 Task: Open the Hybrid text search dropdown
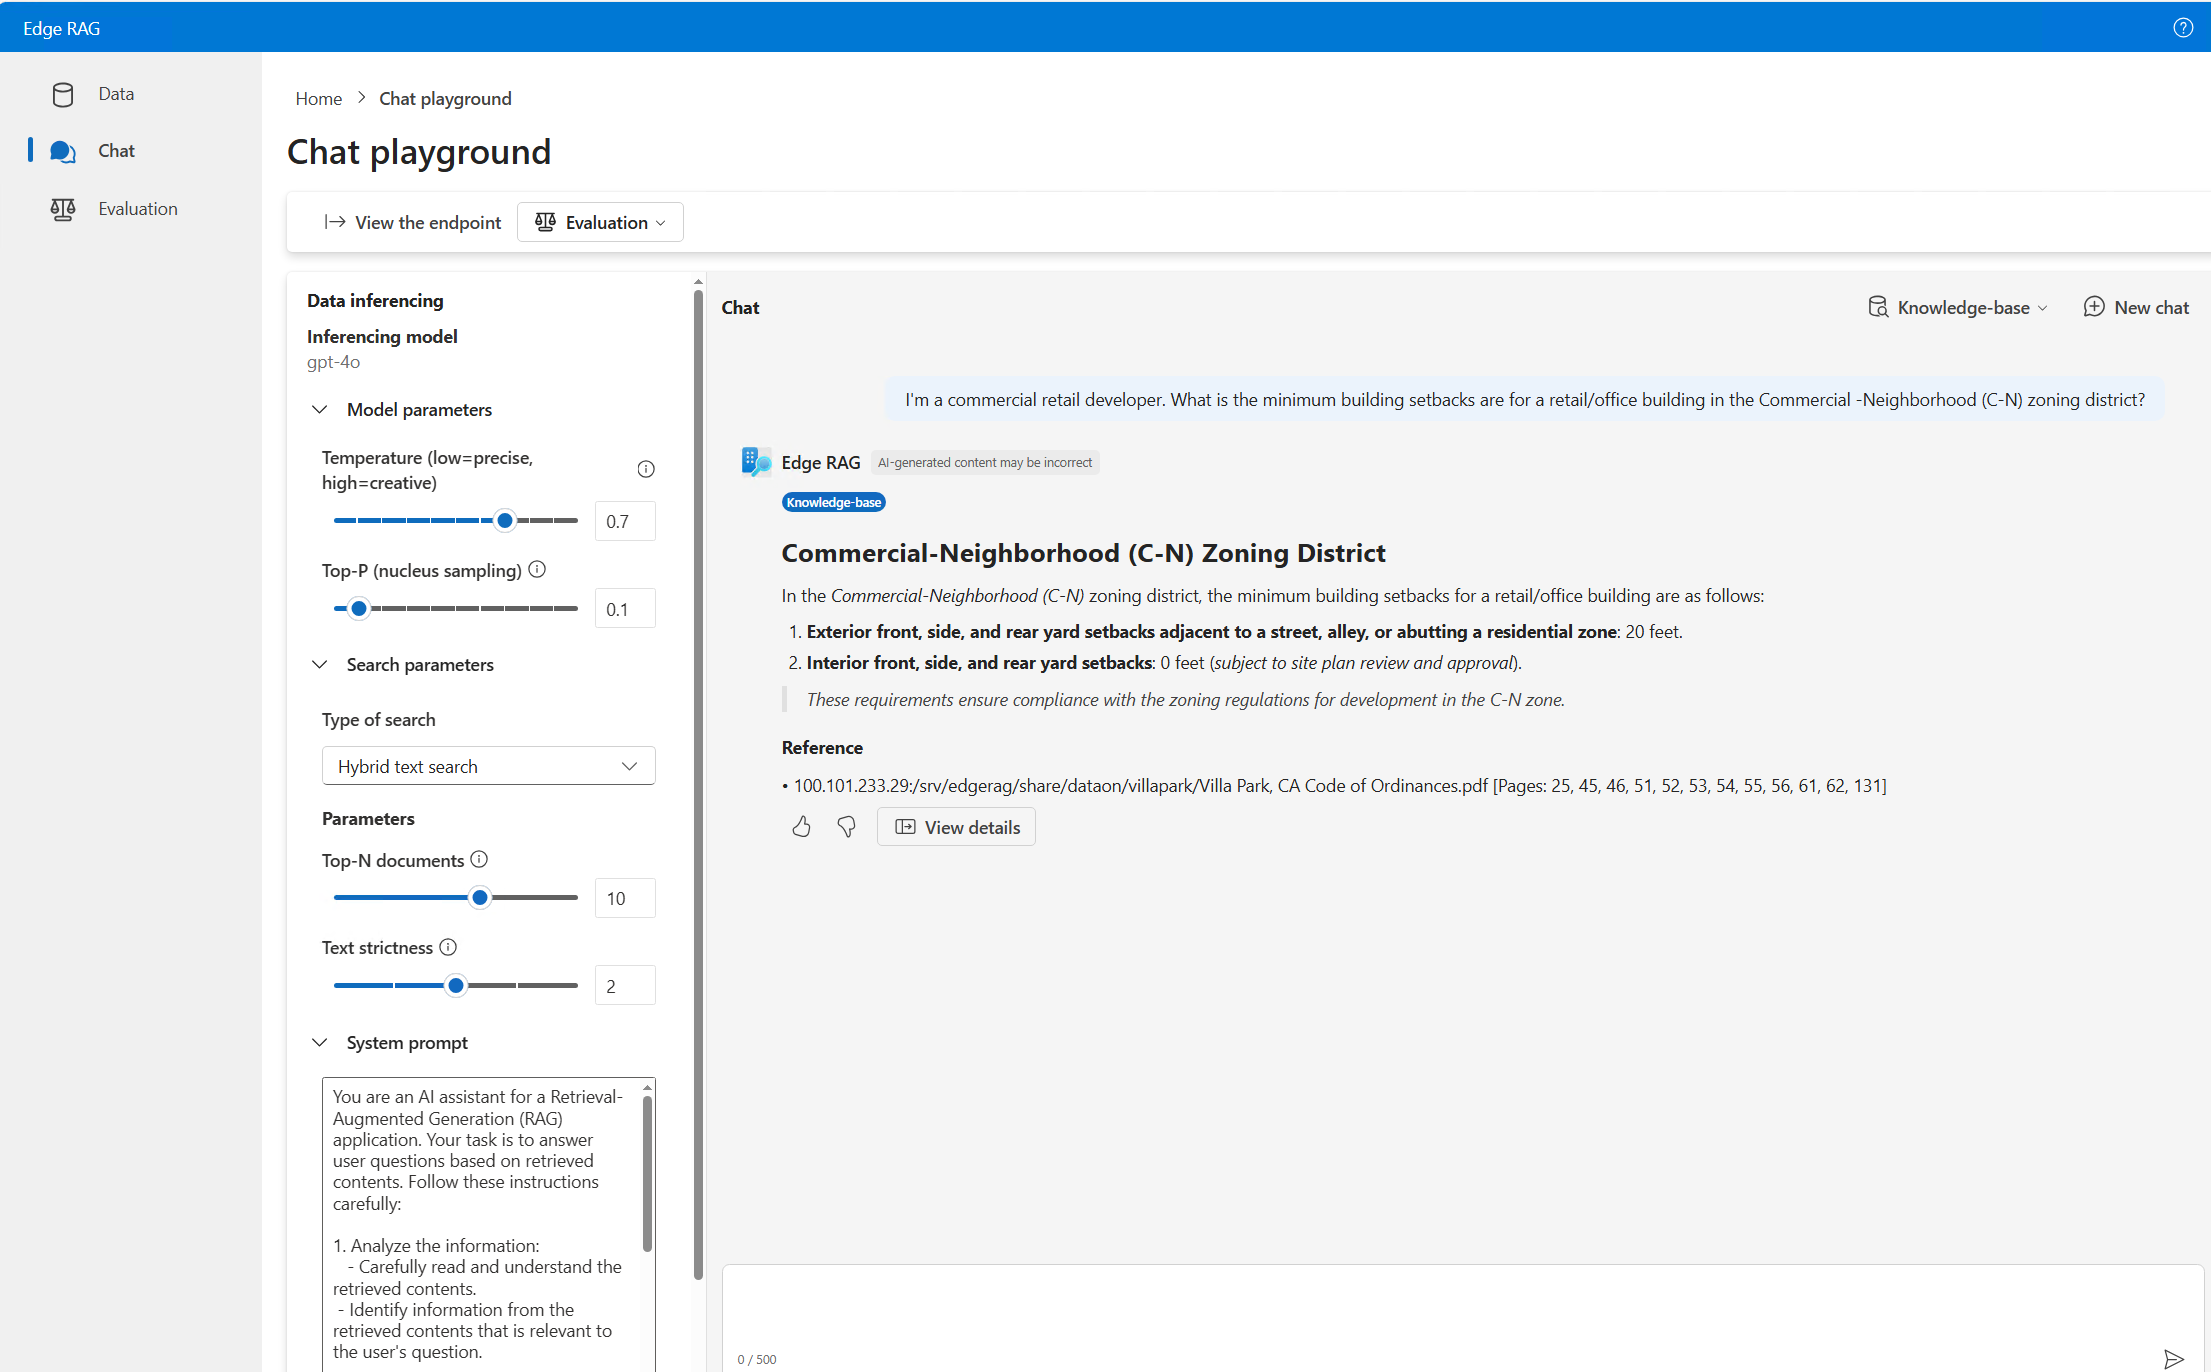tap(488, 766)
